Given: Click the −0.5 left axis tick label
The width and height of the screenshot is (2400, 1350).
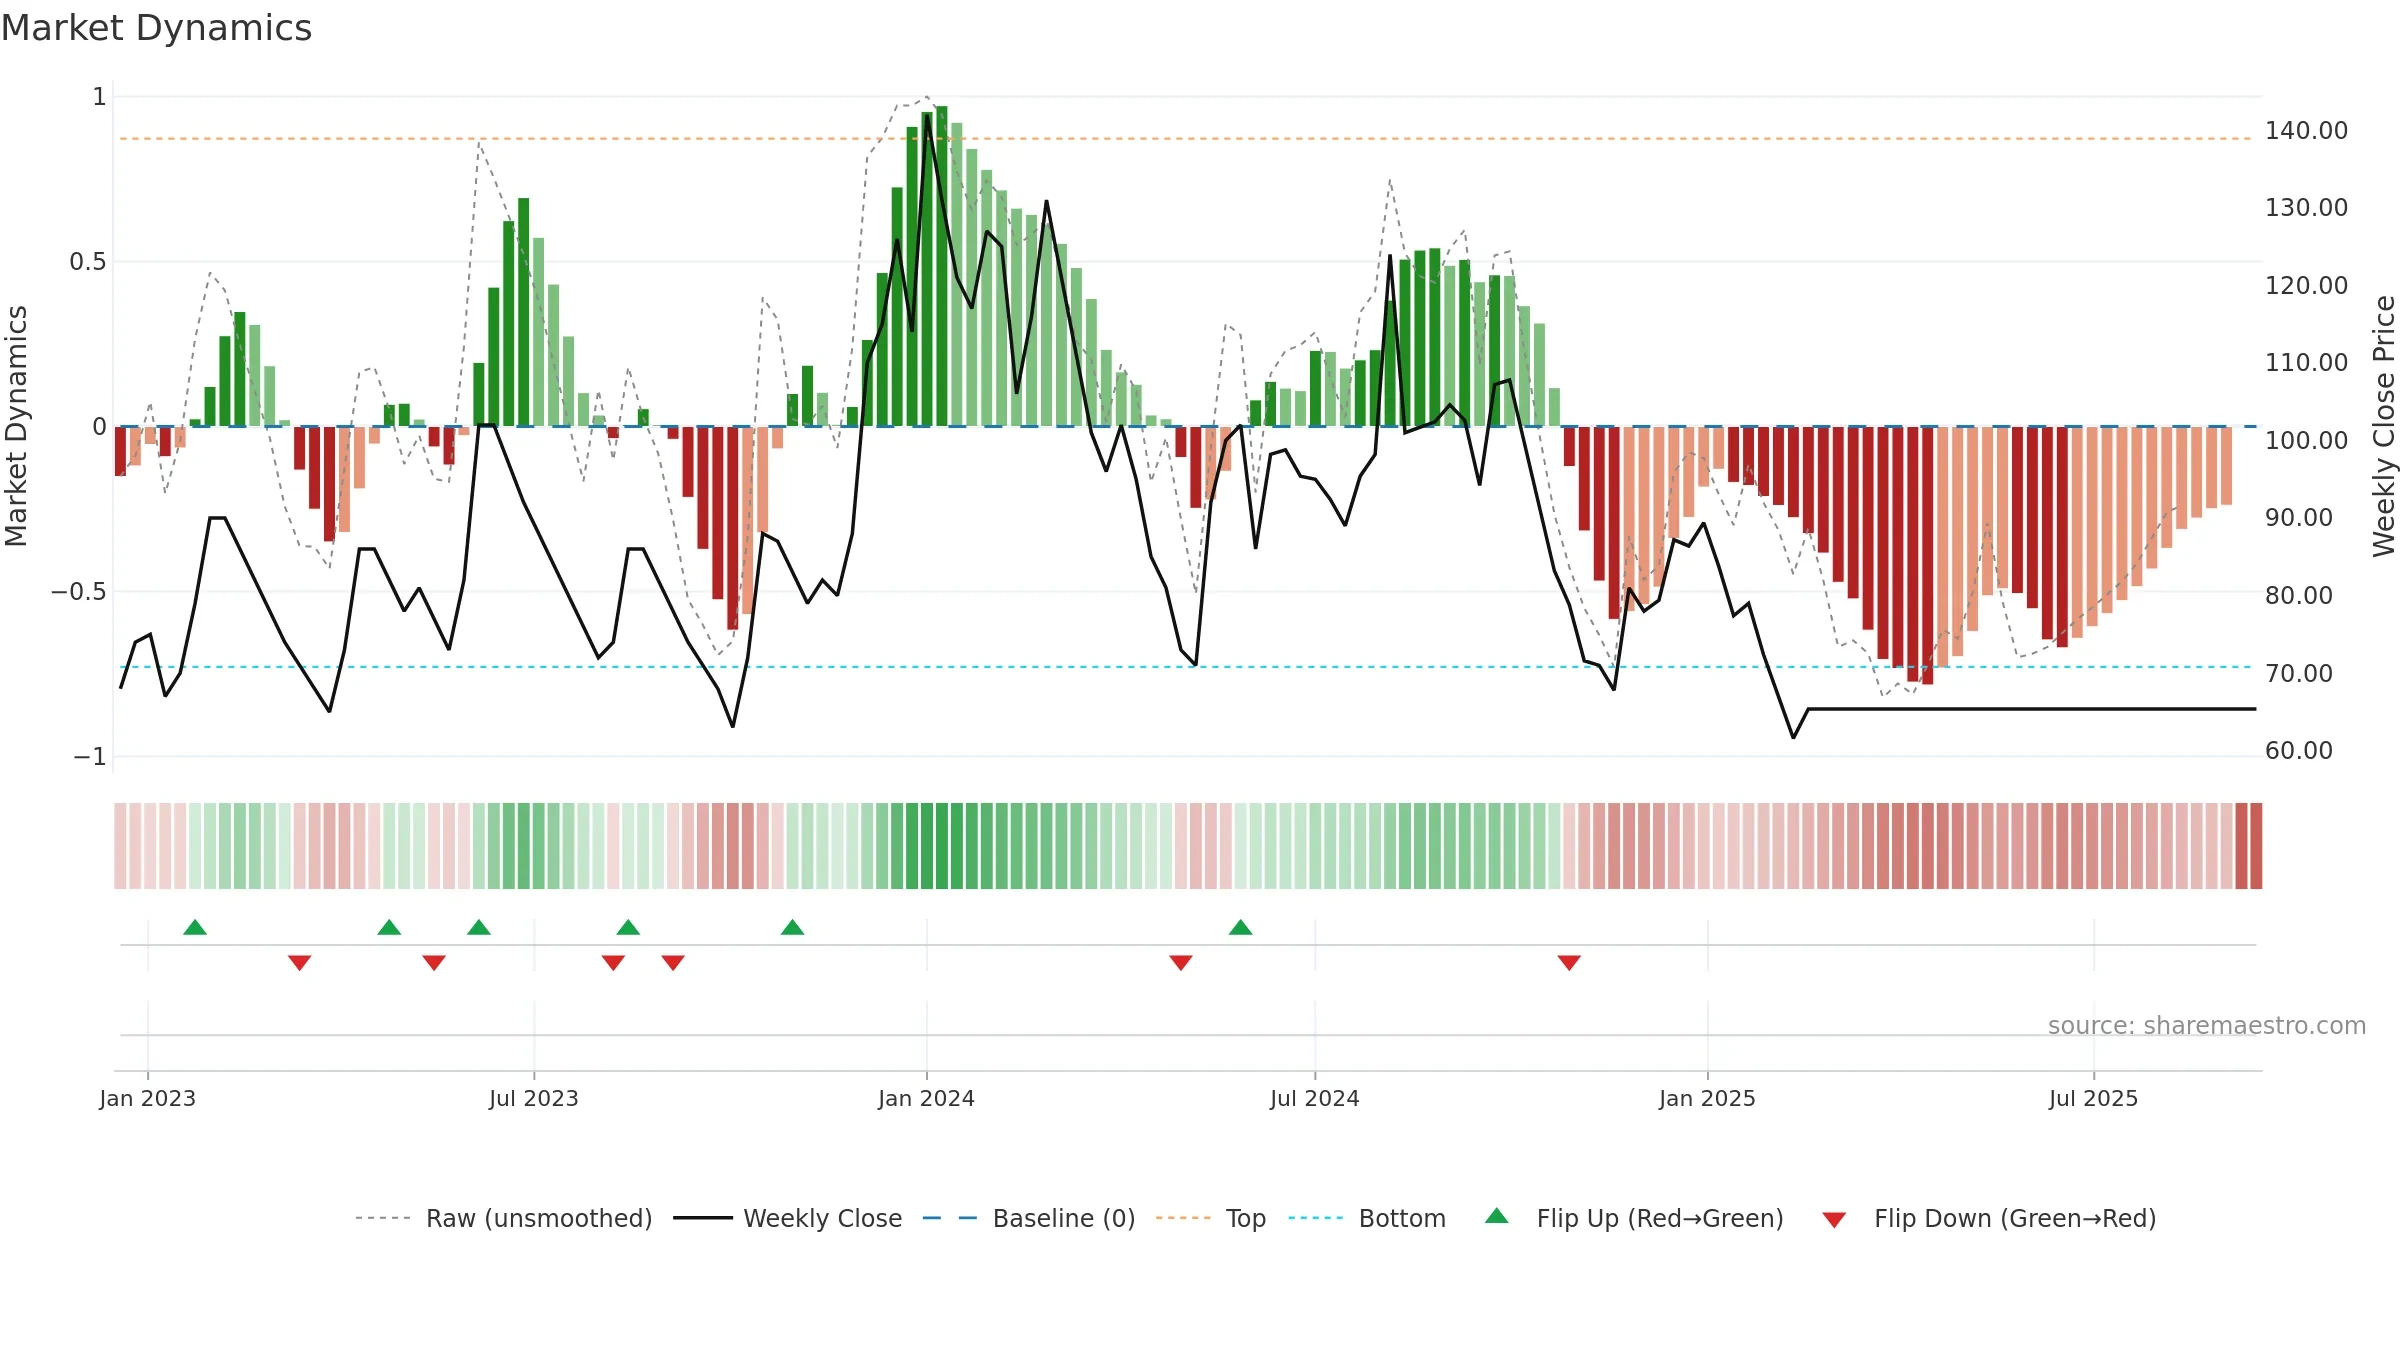Looking at the screenshot, I should [78, 591].
